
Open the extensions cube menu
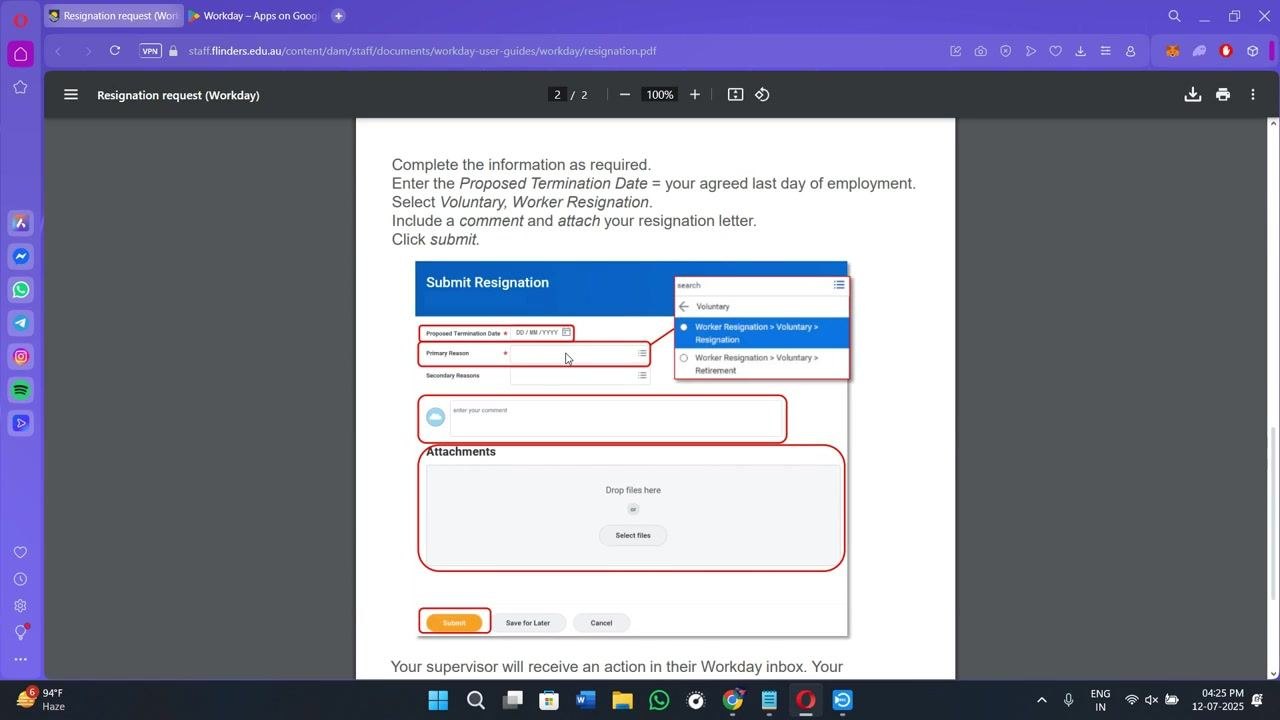point(1252,51)
